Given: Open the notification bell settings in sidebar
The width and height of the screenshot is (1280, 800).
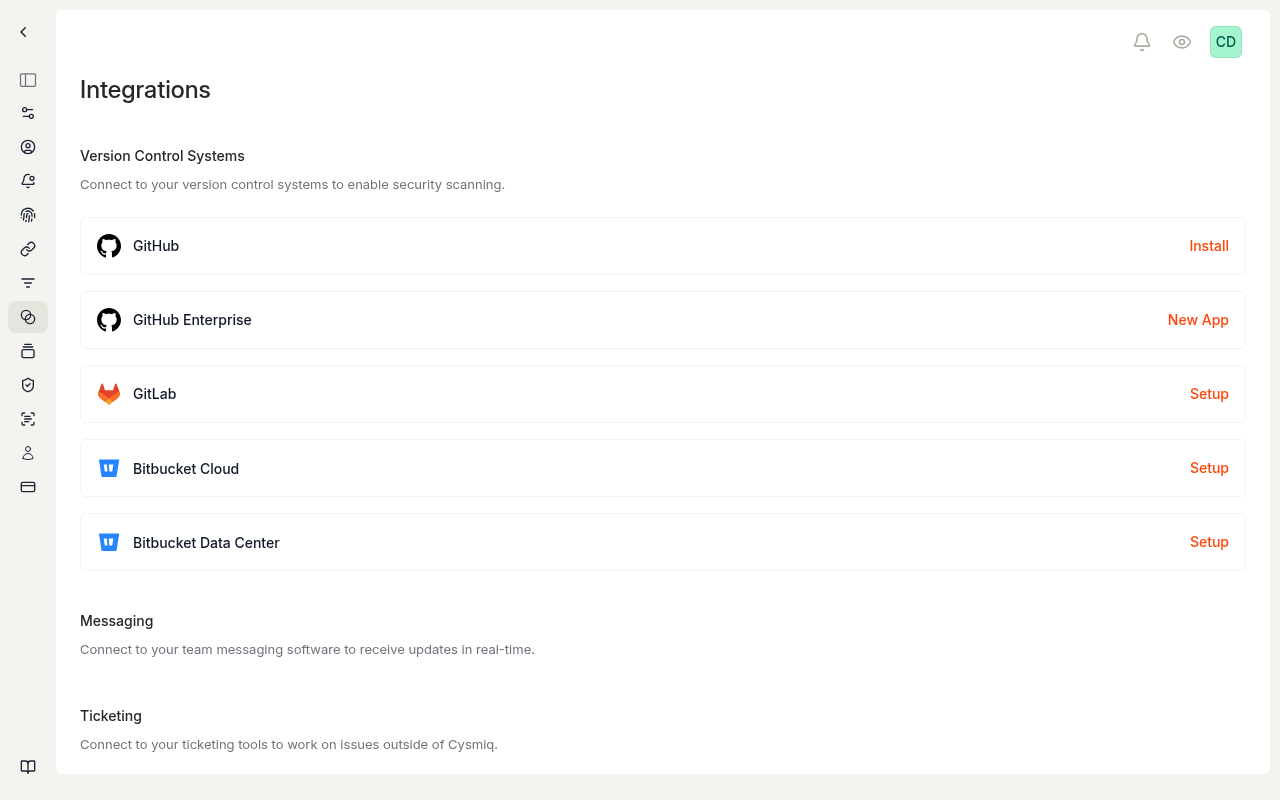Looking at the screenshot, I should 27,181.
